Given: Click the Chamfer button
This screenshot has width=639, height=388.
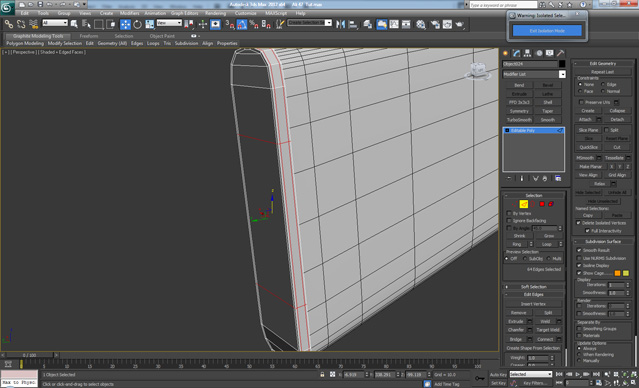Looking at the screenshot, I should coord(516,330).
